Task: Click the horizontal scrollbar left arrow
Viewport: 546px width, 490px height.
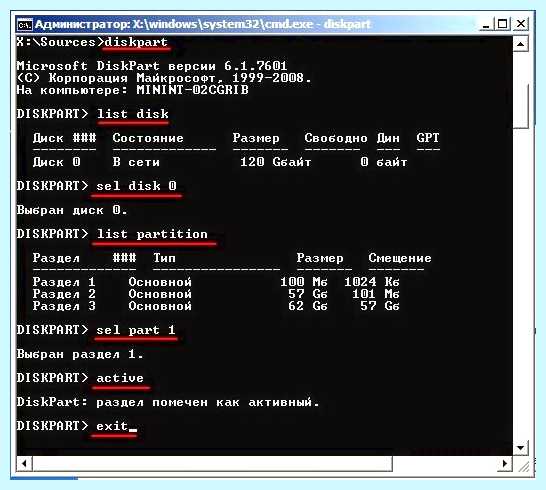Action: (24, 464)
